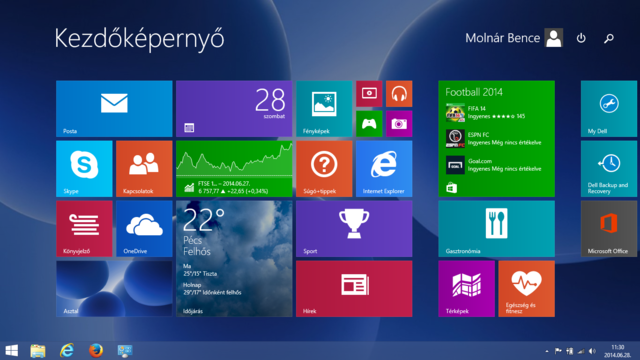Launch the My Dell tile
Image resolution: width=640 pixels, height=360 pixels.
point(609,109)
